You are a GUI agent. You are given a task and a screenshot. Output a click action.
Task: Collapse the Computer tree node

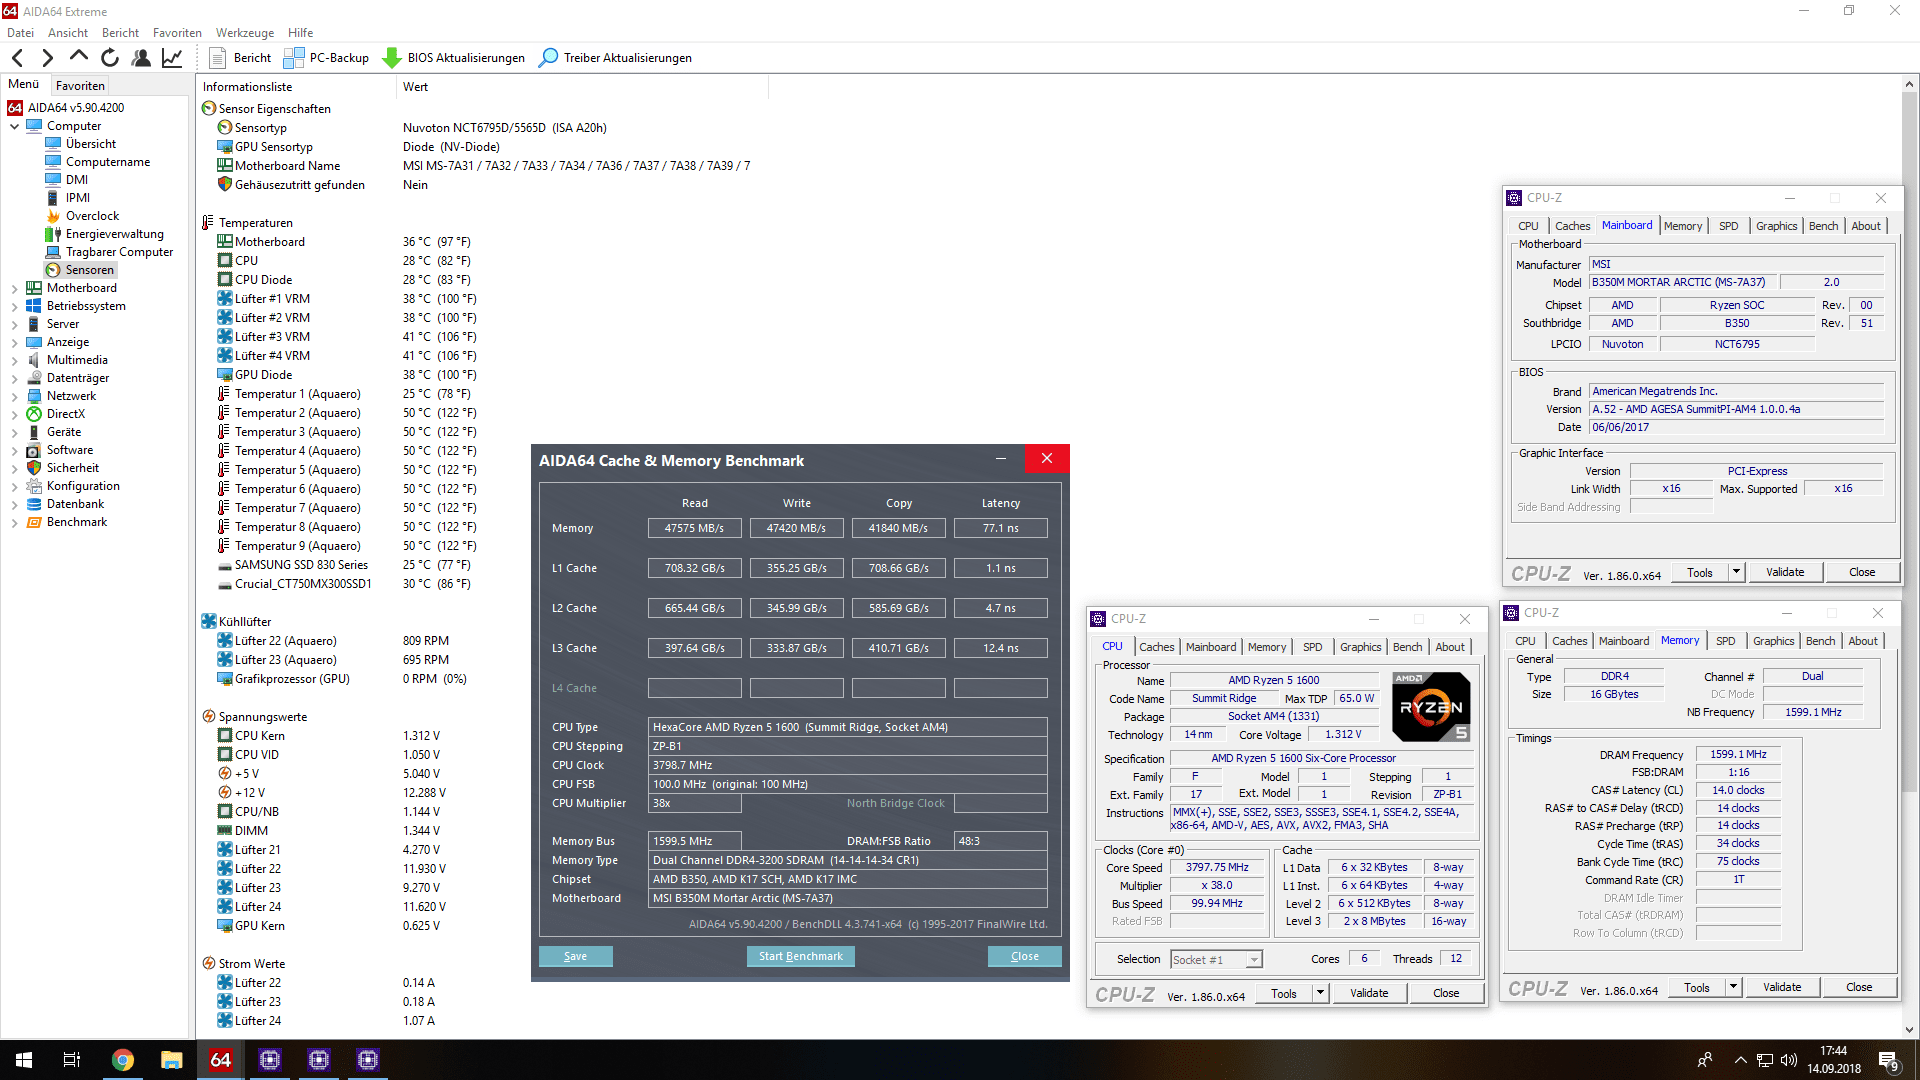(14, 126)
